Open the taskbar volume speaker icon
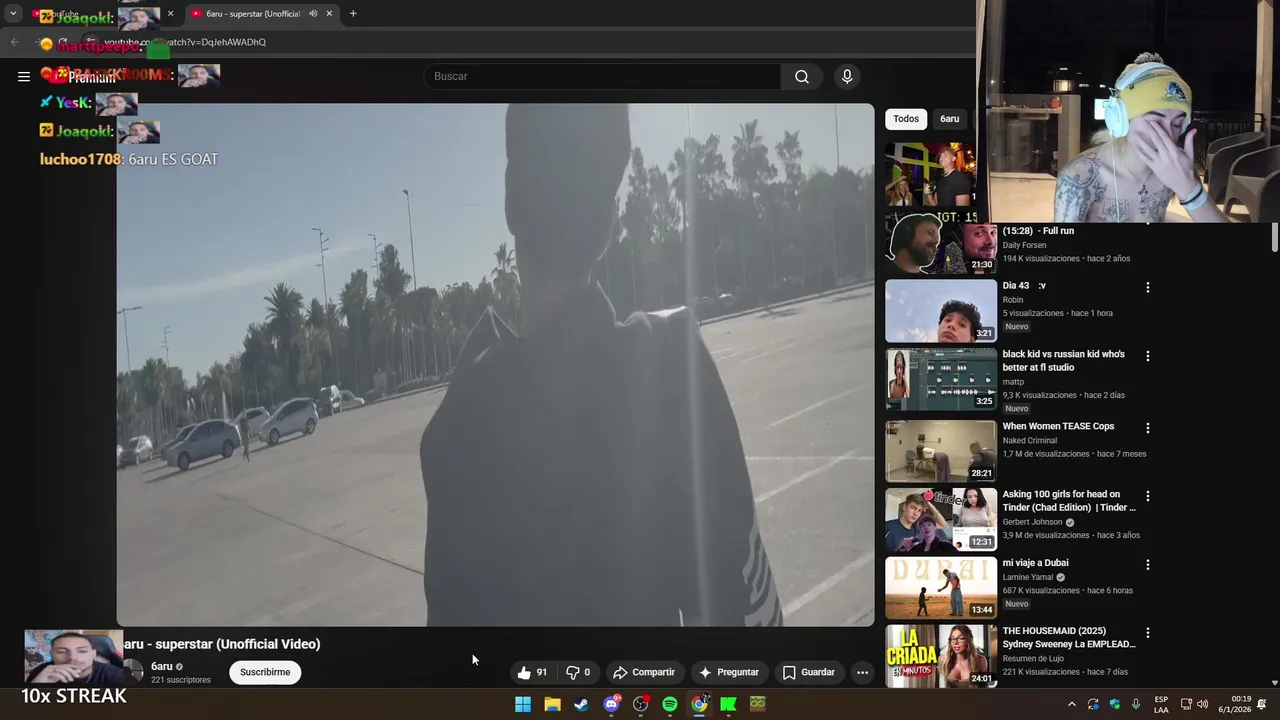Viewport: 1280px width, 720px height. tap(1203, 704)
